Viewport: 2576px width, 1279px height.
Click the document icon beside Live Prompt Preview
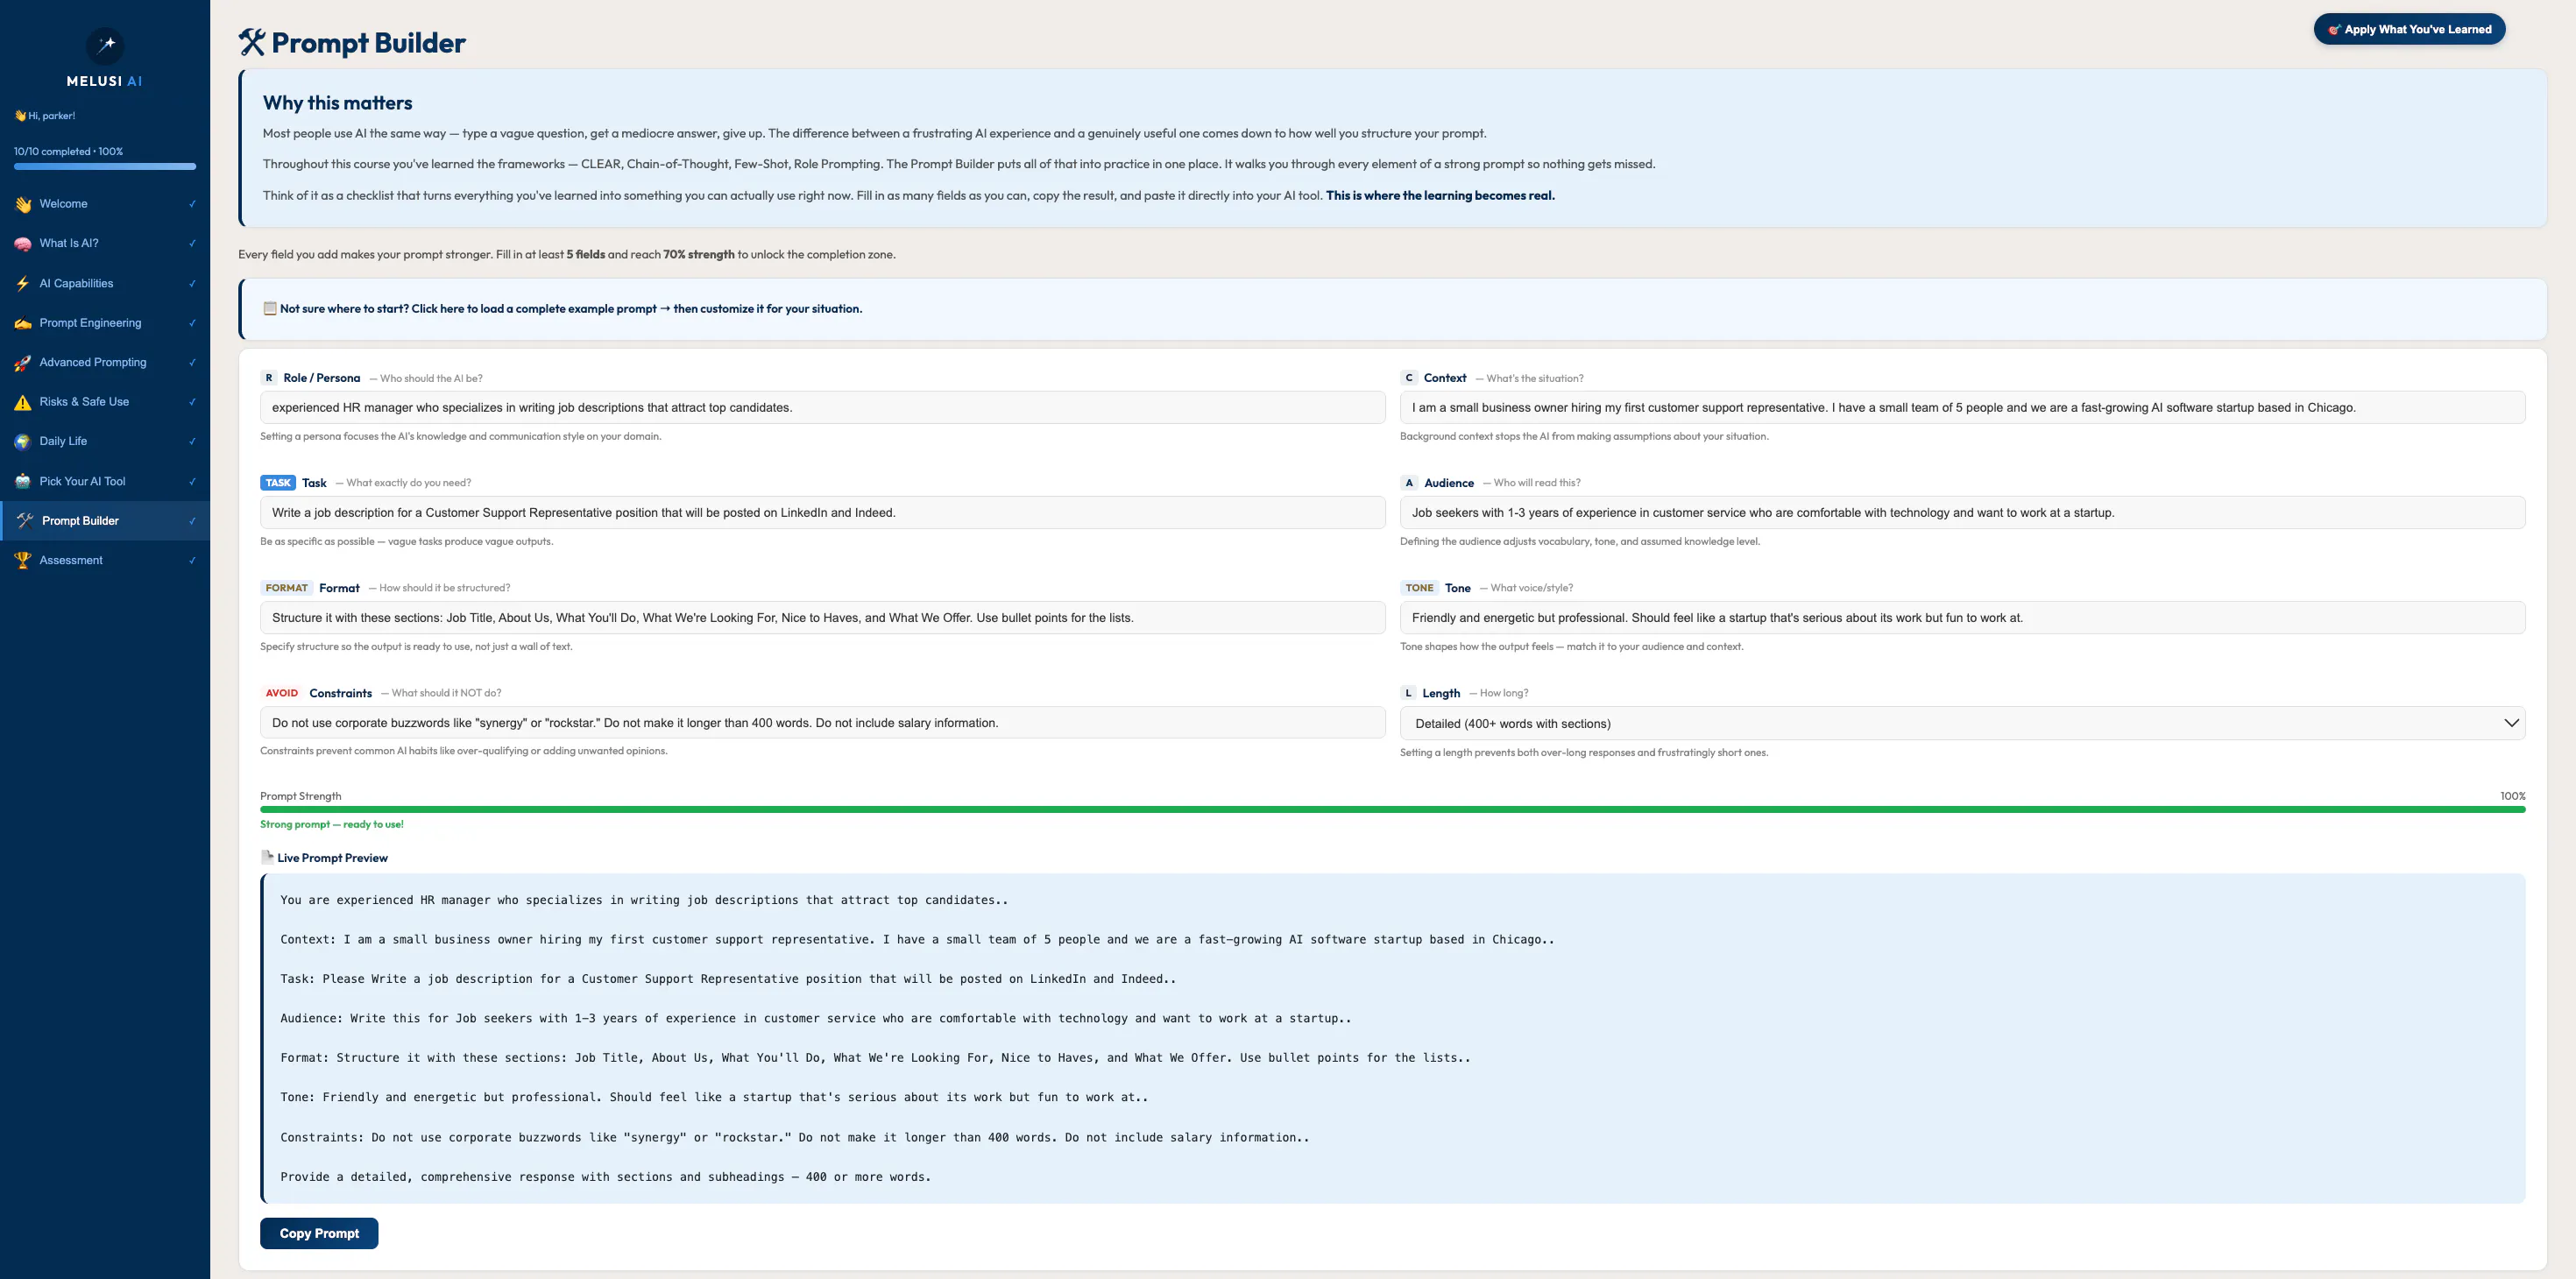click(267, 857)
